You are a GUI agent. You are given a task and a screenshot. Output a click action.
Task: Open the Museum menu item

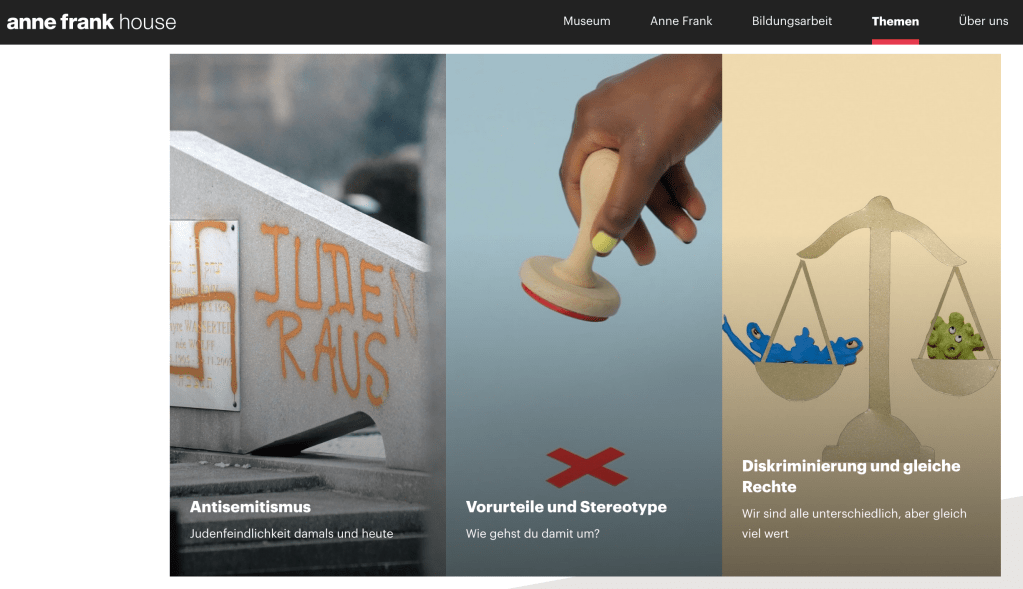[x=587, y=21]
